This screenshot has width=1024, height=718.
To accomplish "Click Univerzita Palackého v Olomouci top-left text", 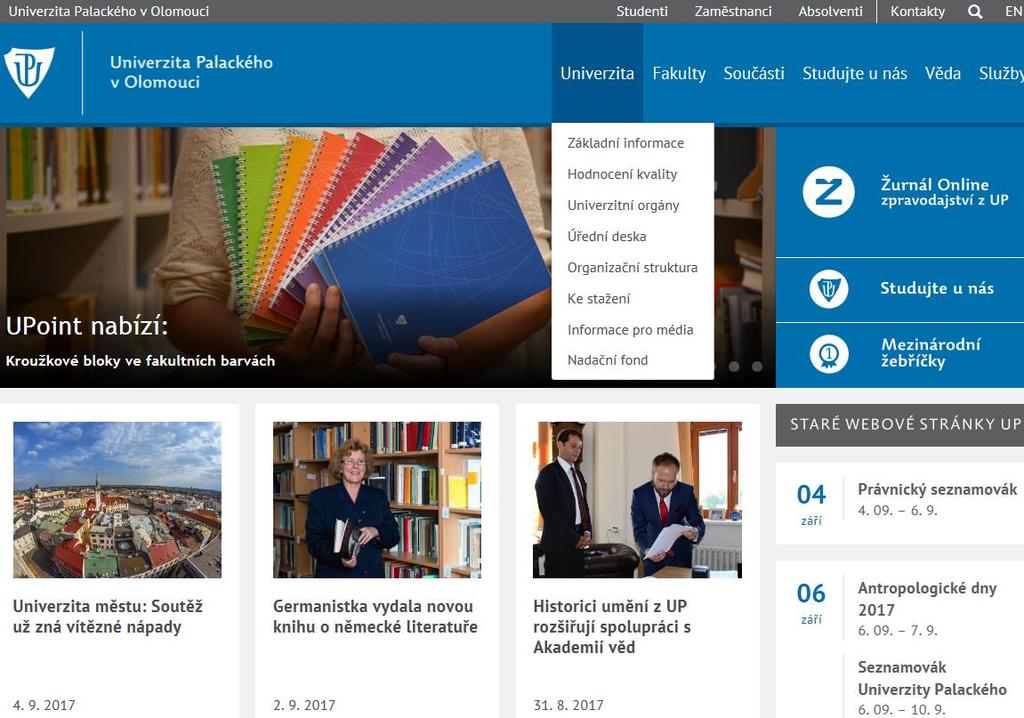I will pos(108,11).
